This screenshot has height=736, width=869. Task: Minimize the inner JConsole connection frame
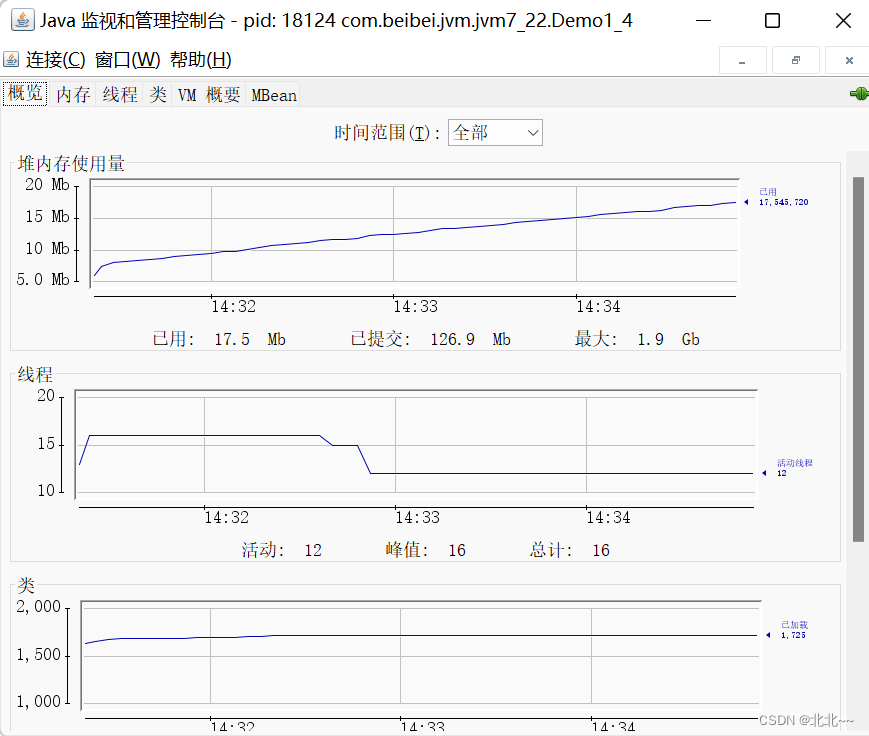742,60
